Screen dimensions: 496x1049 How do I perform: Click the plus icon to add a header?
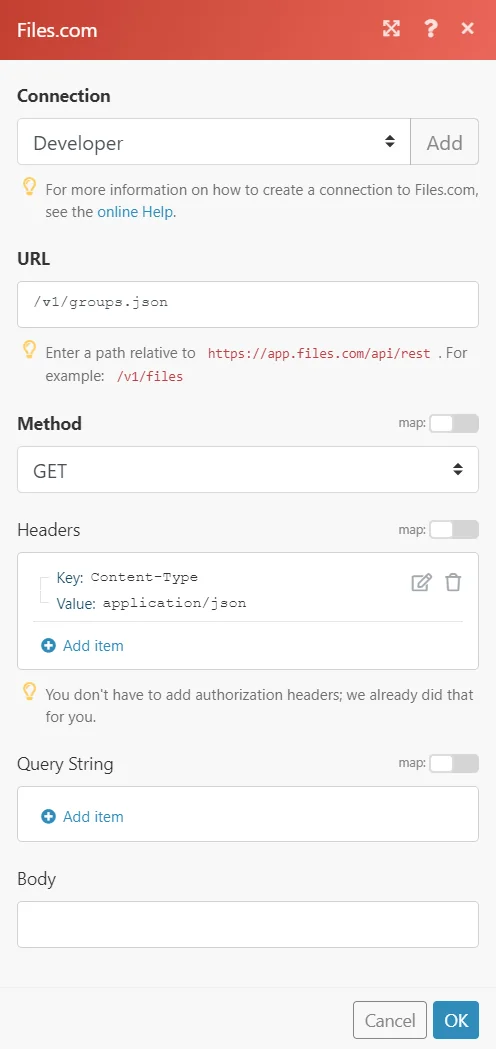48,646
